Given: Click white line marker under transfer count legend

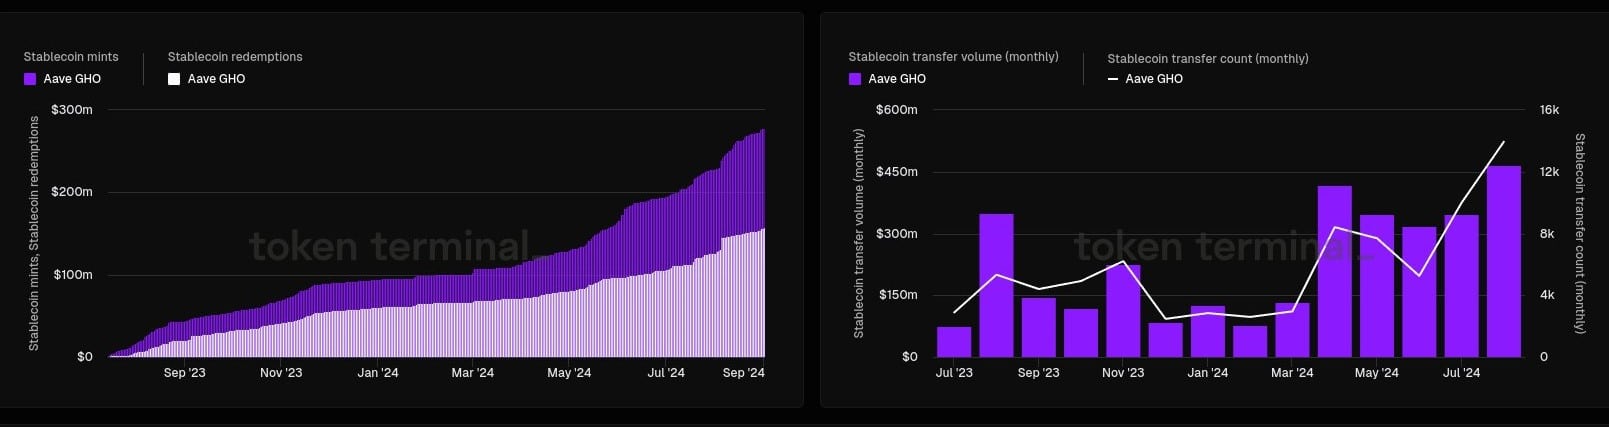Looking at the screenshot, I should click(1113, 79).
